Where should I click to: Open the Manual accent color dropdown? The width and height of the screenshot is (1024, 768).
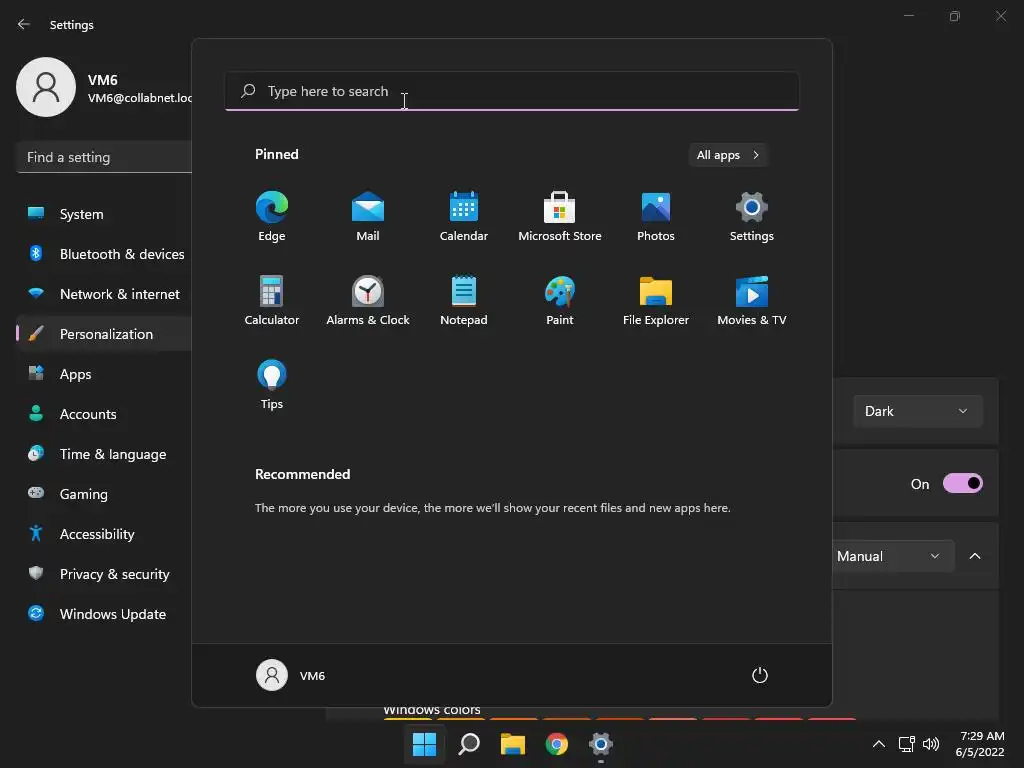892,556
